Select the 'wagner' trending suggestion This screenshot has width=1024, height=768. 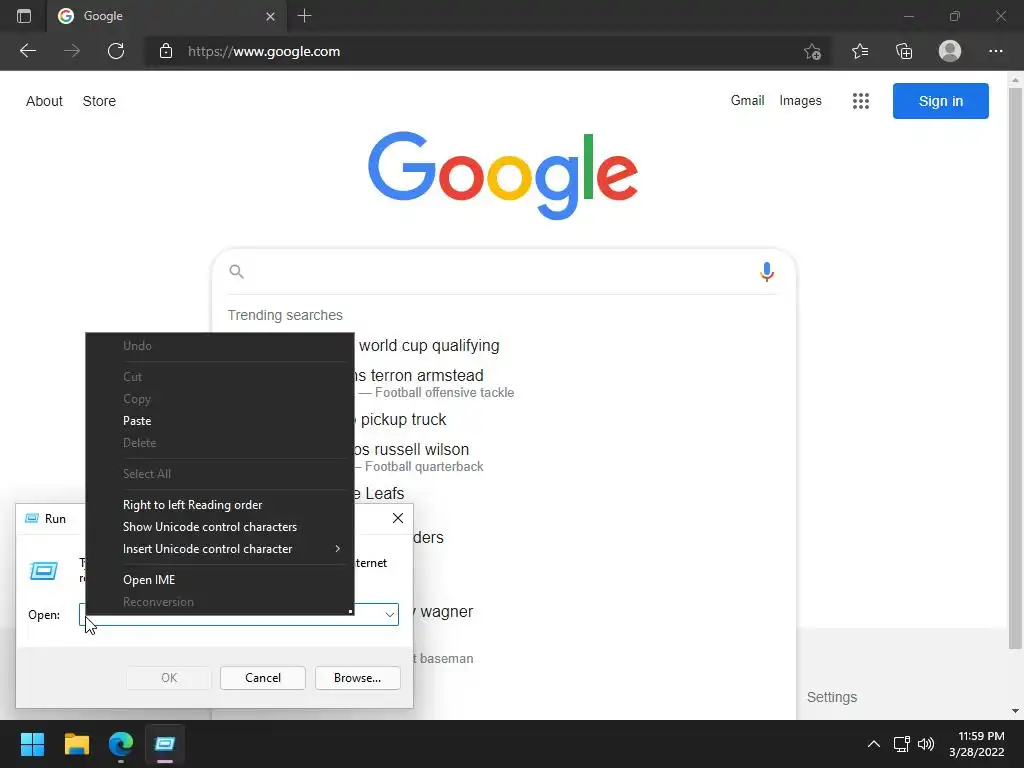pyautogui.click(x=447, y=611)
